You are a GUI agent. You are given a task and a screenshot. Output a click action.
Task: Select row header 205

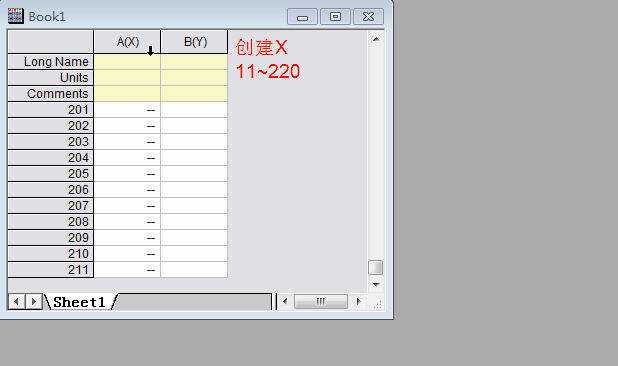pyautogui.click(x=50, y=174)
